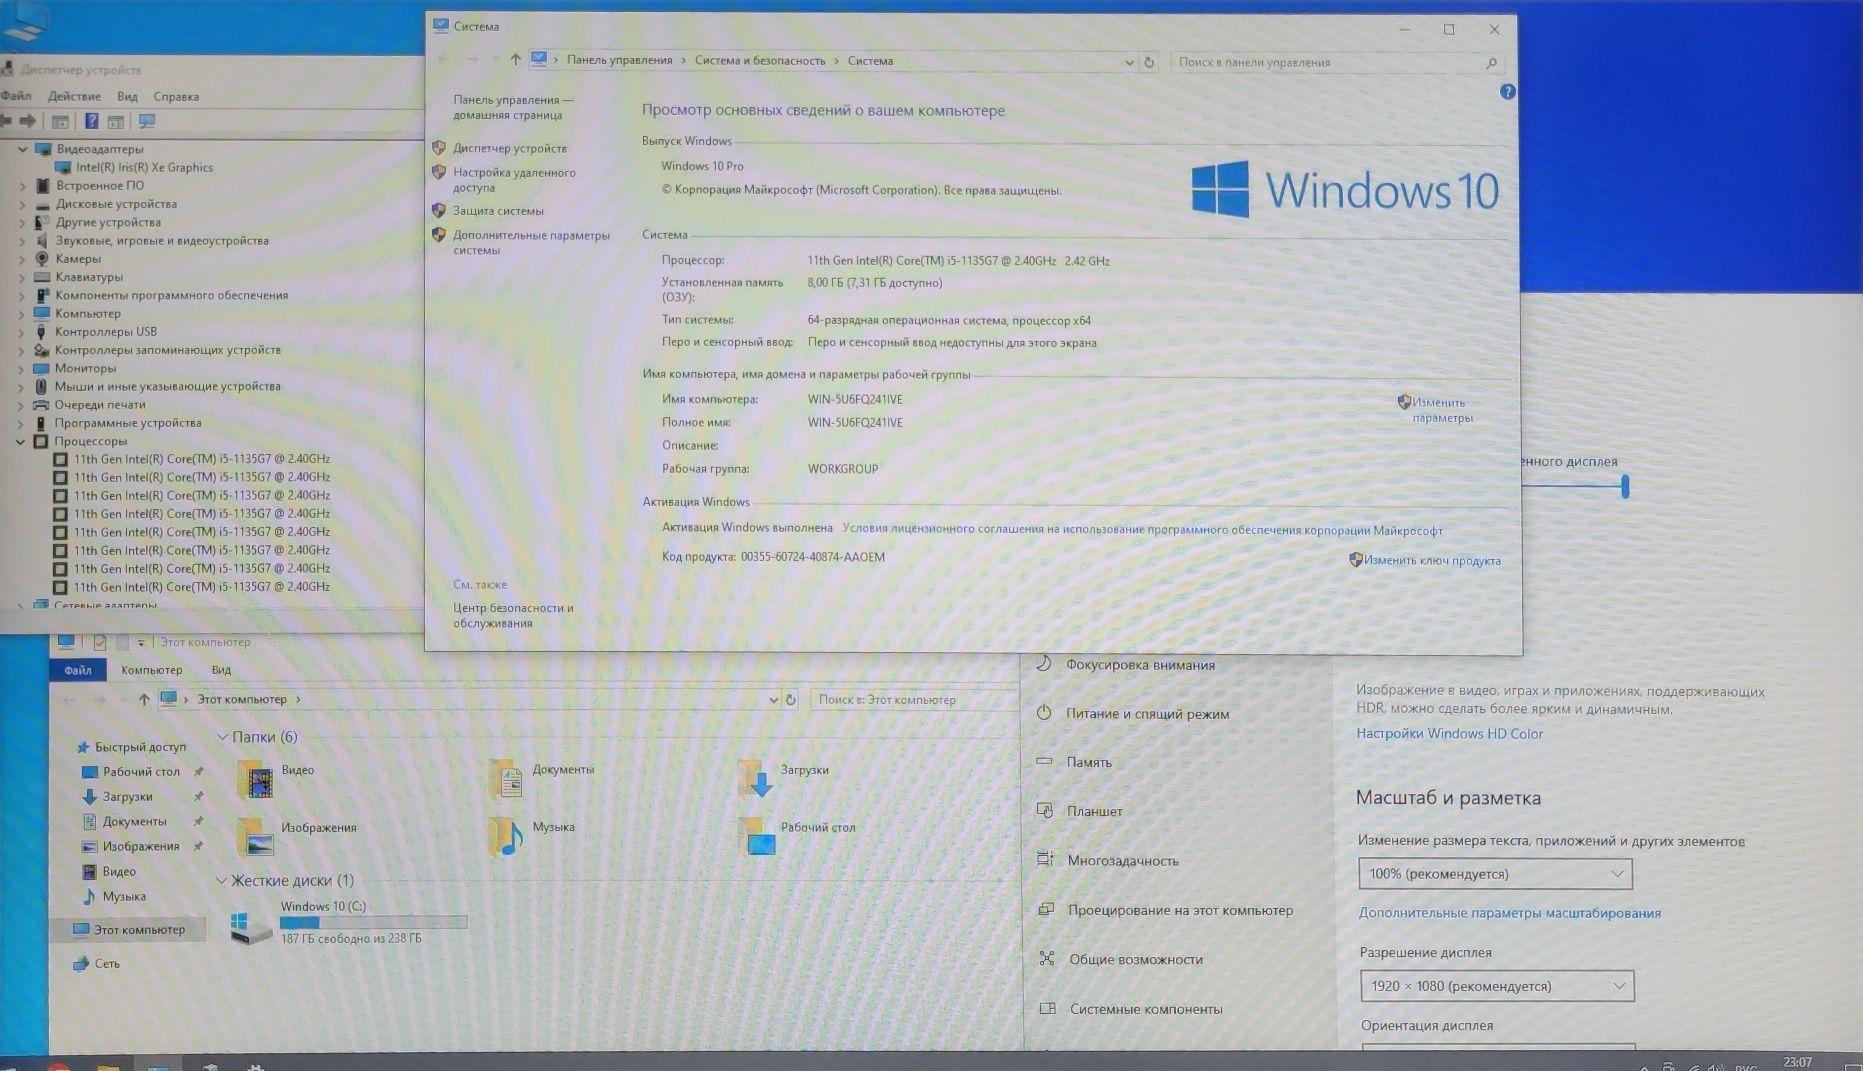Click the refresh icon in System window address bar
Viewport: 1863px width, 1071px height.
click(1149, 62)
